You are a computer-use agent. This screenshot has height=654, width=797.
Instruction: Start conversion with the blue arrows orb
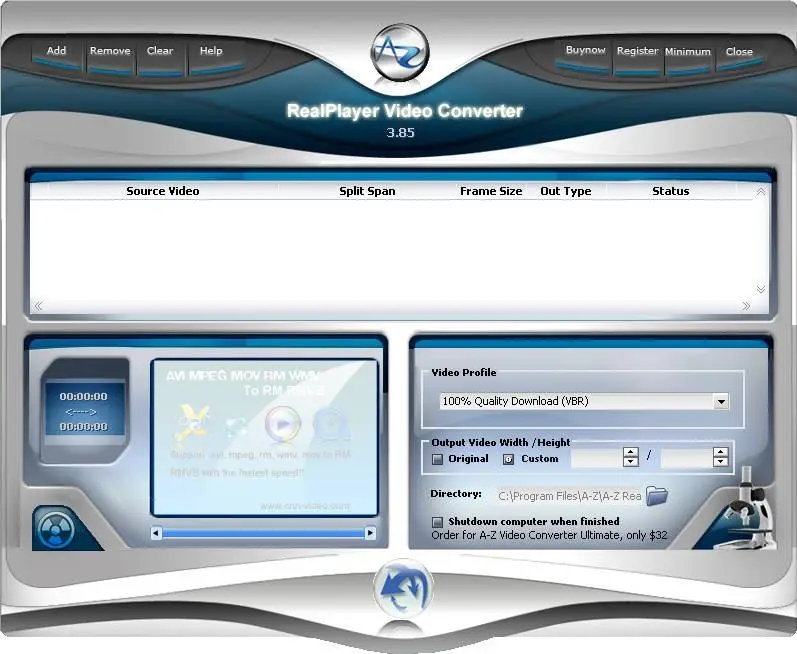coord(403,588)
